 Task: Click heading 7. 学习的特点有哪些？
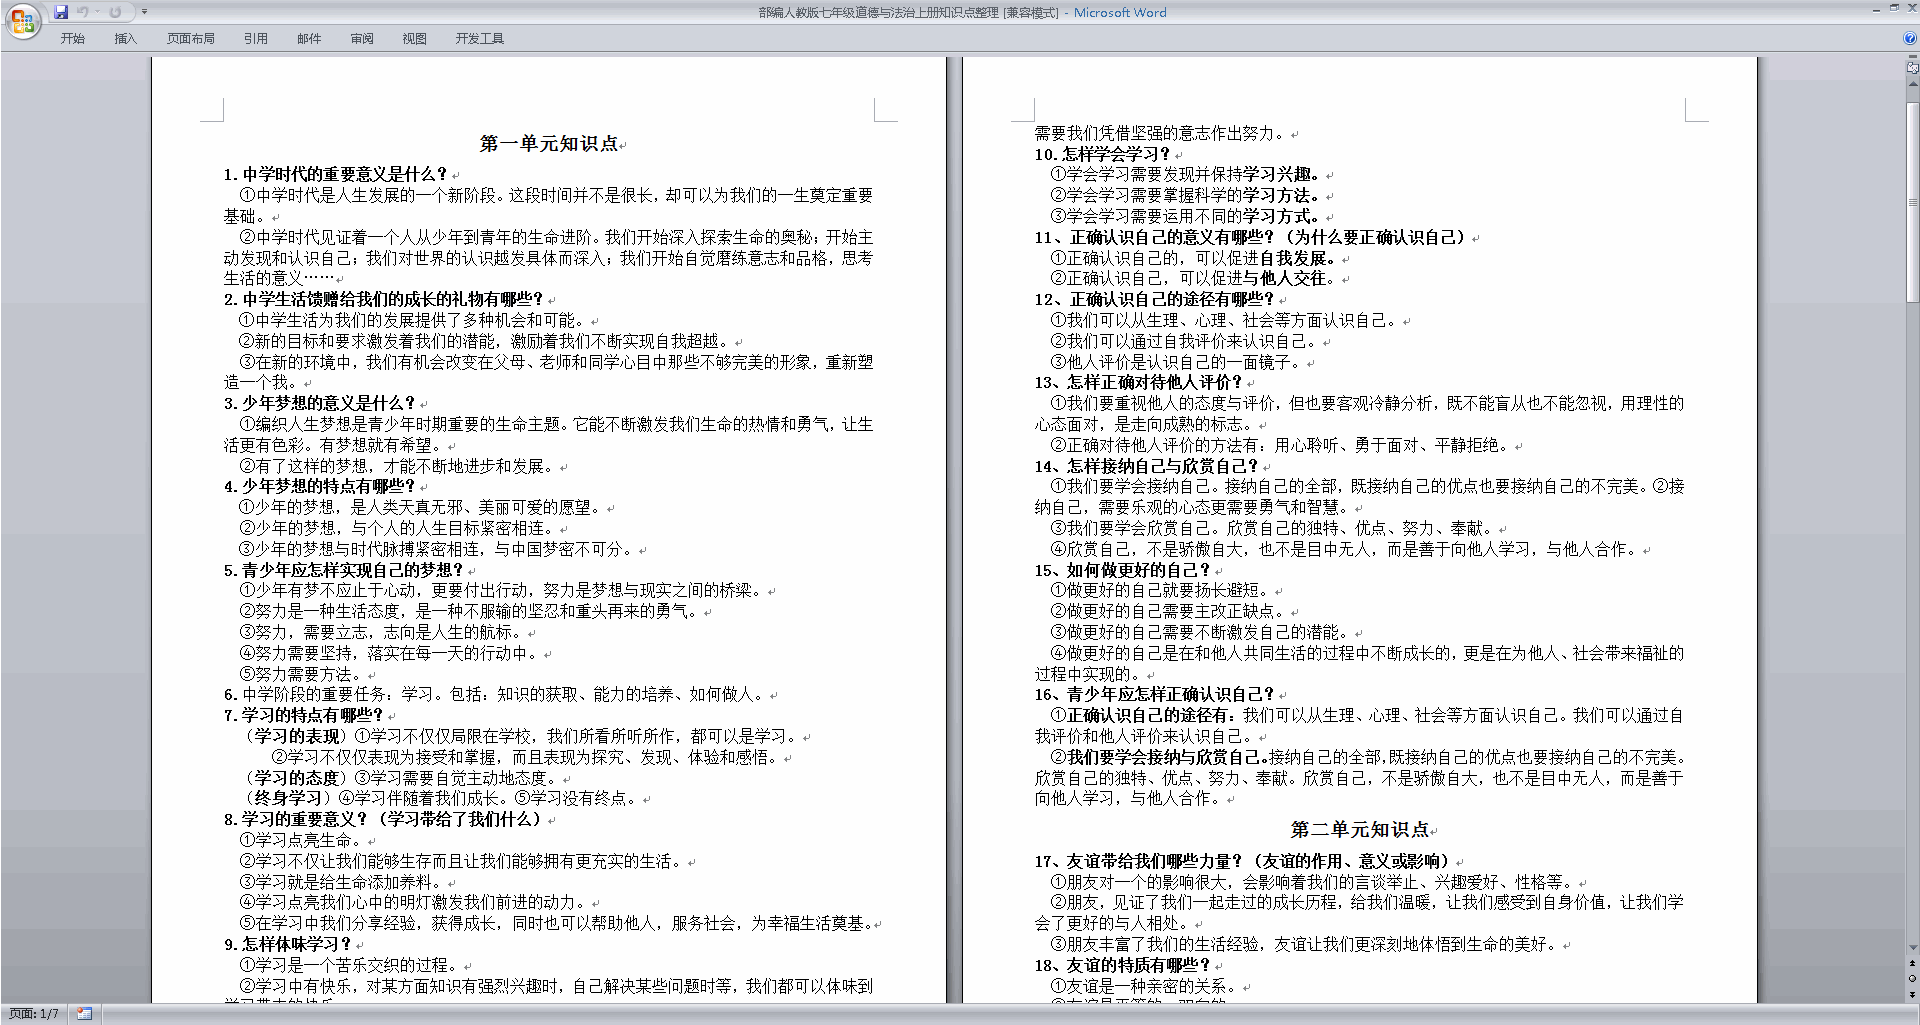click(x=303, y=715)
